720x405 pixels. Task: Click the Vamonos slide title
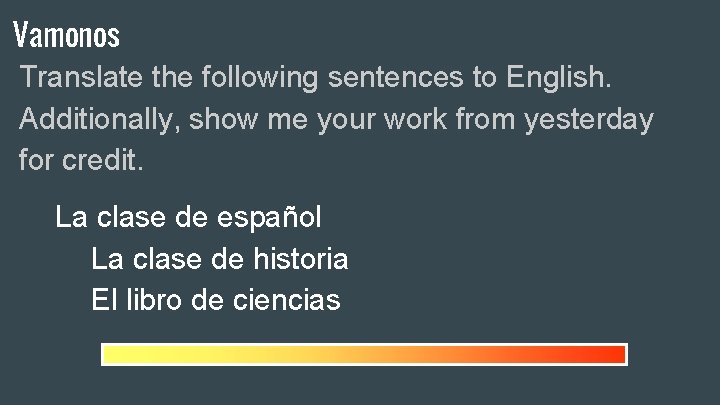click(x=67, y=37)
